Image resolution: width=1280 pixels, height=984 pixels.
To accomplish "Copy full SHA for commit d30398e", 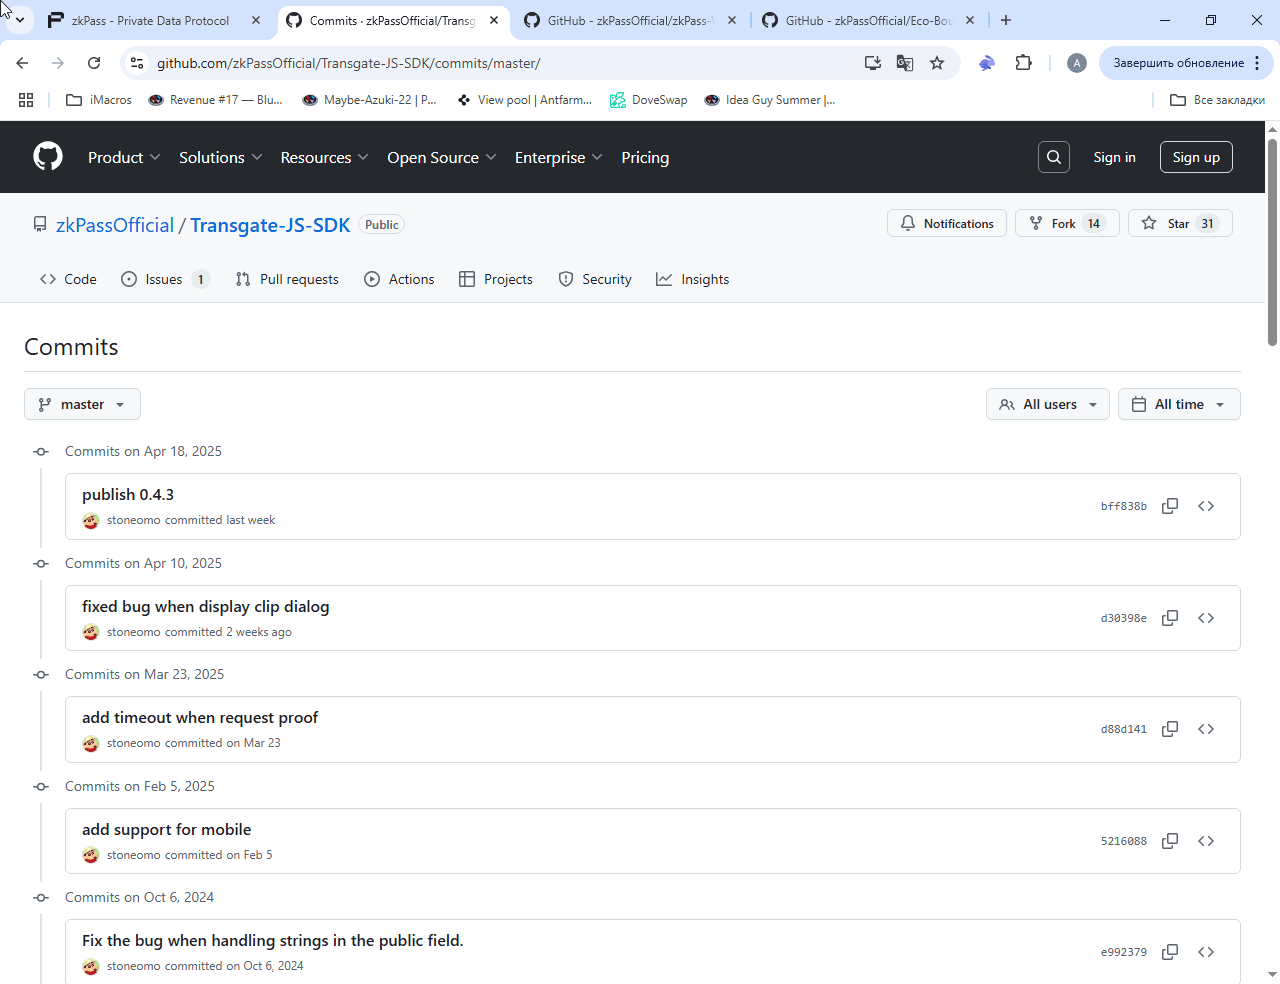I will pyautogui.click(x=1170, y=618).
